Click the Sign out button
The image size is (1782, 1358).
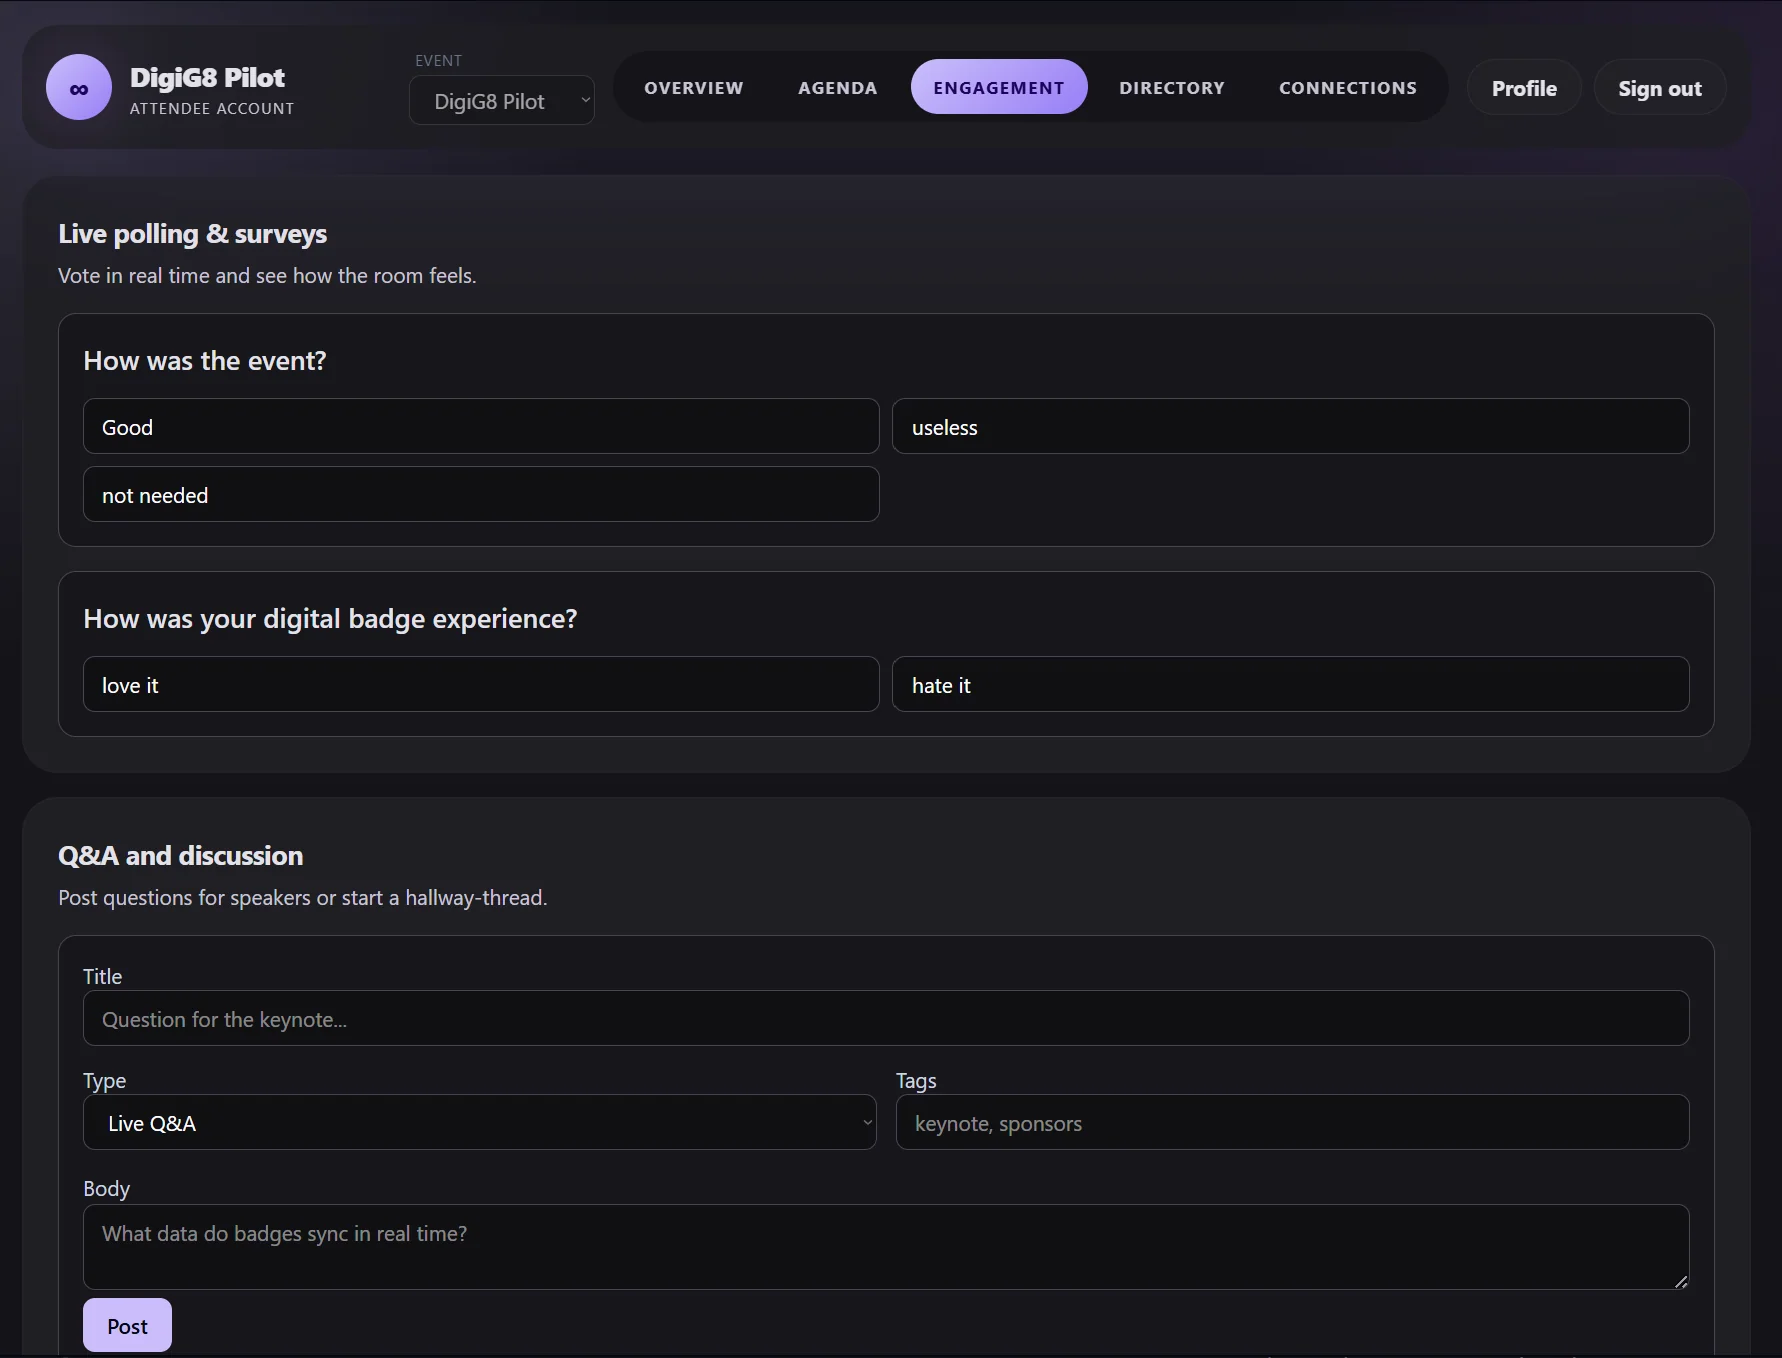[x=1660, y=88]
